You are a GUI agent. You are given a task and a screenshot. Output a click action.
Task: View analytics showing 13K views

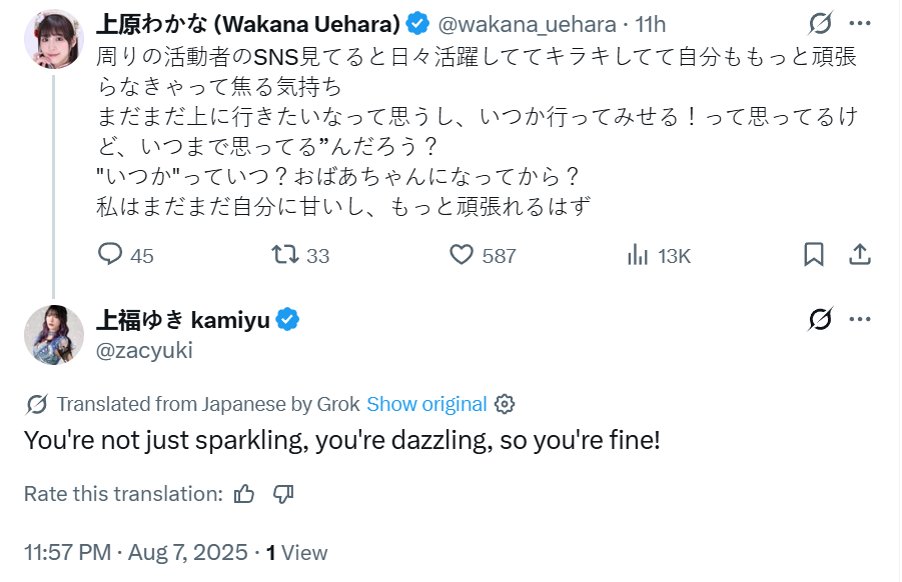pyautogui.click(x=637, y=255)
